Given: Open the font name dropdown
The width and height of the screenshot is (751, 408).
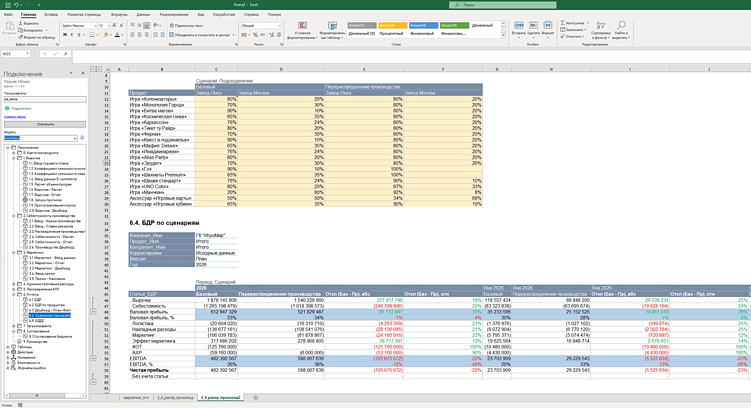Looking at the screenshot, I should (80, 26).
